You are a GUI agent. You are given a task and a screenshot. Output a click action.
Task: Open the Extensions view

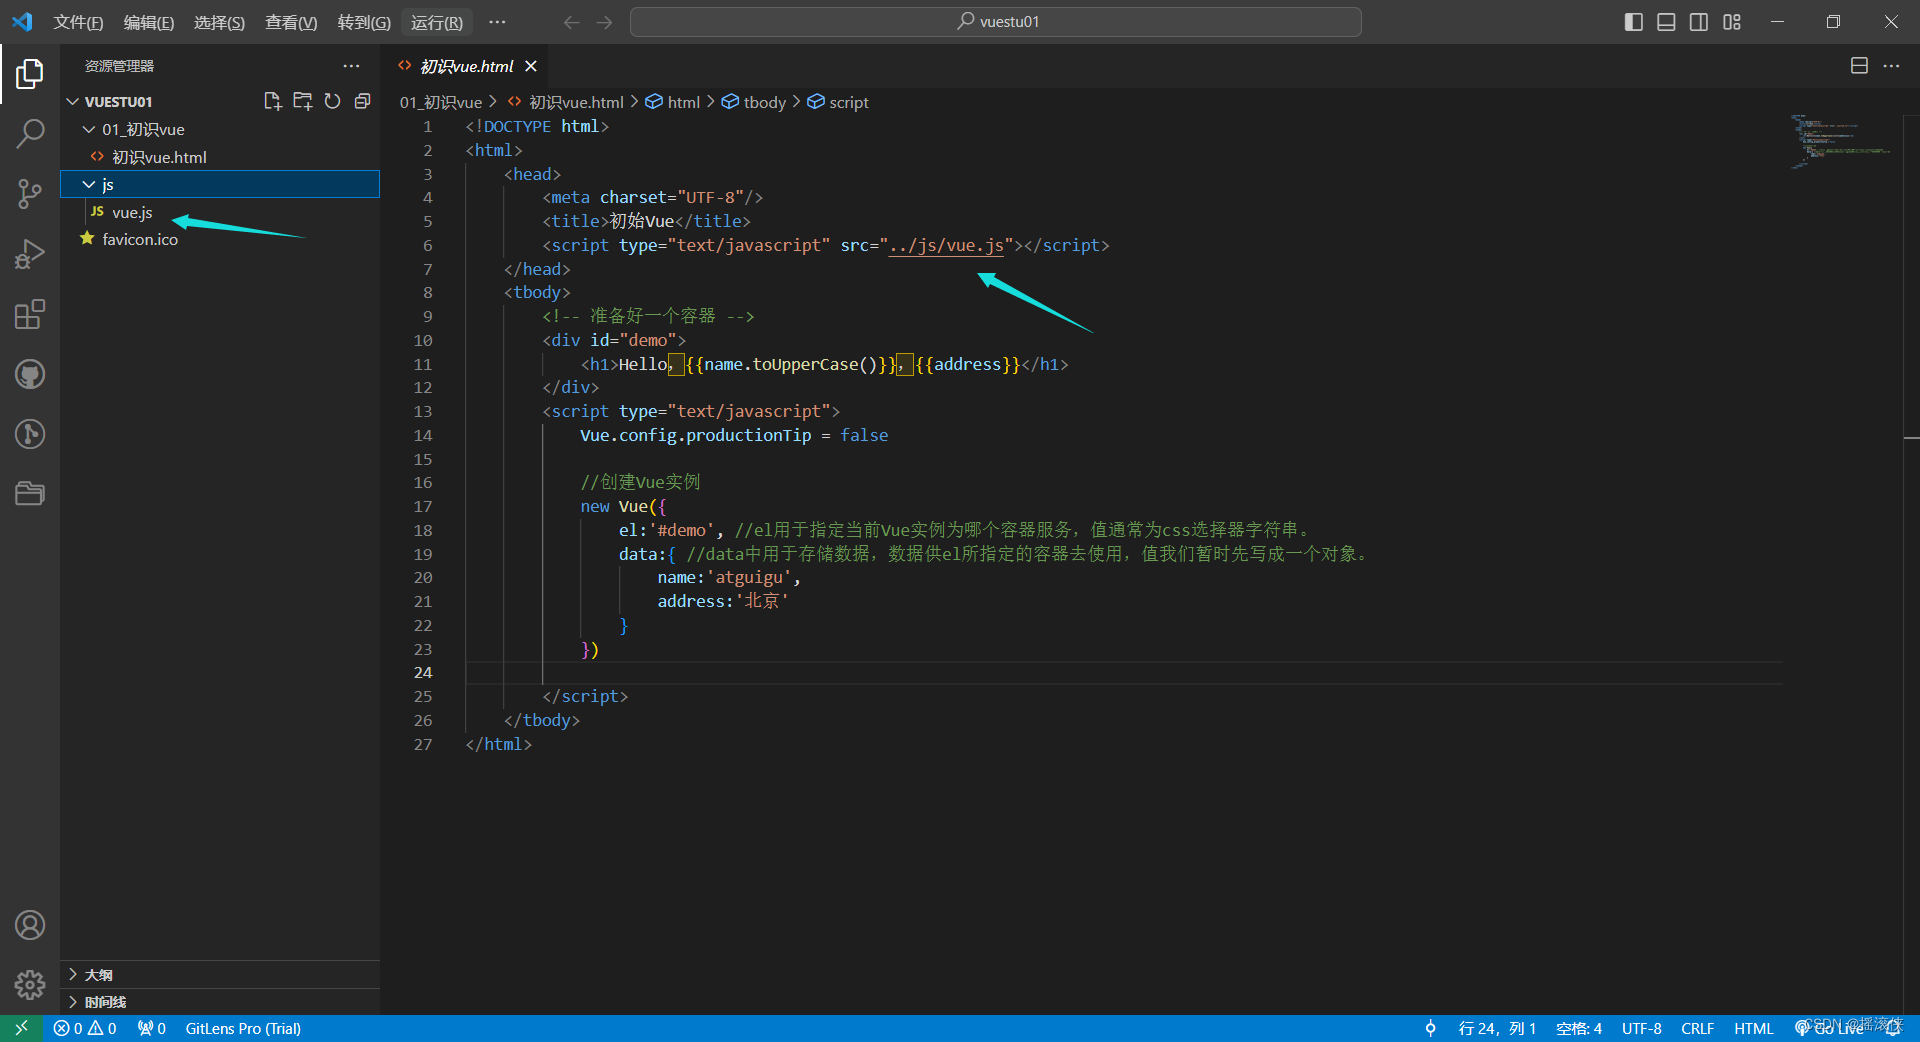30,314
